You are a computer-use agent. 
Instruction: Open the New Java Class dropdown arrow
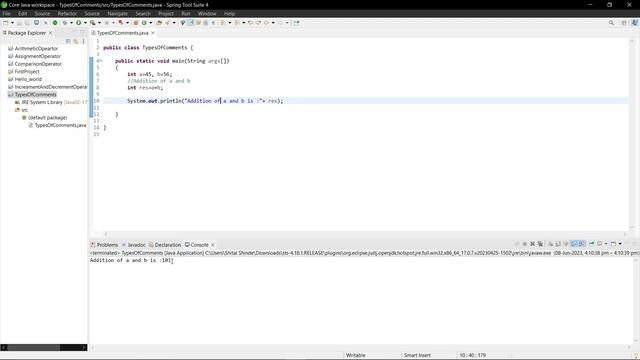coord(151,23)
